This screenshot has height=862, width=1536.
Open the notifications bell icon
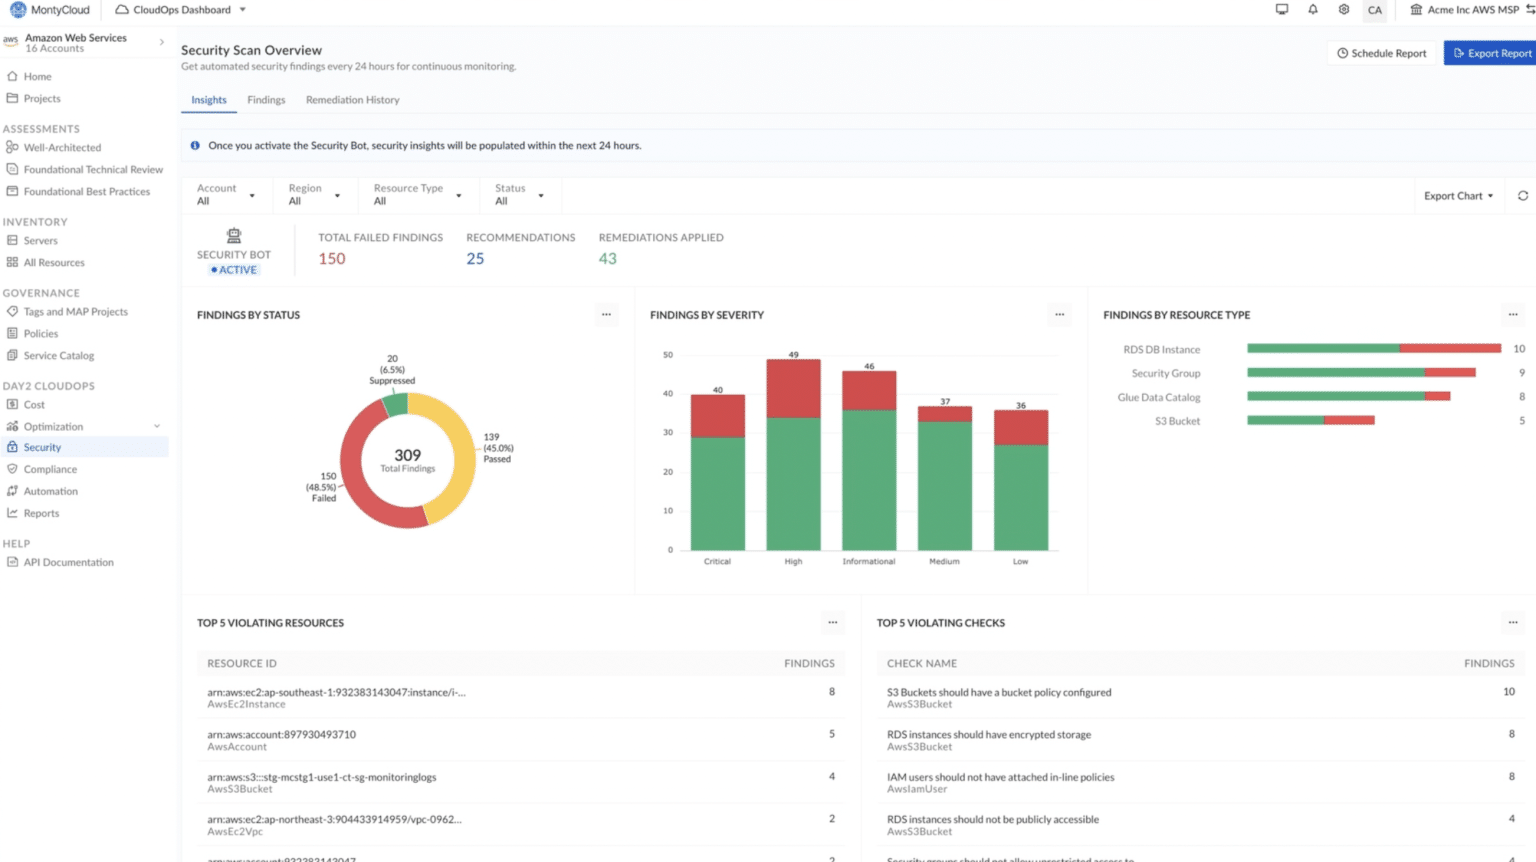coord(1313,9)
